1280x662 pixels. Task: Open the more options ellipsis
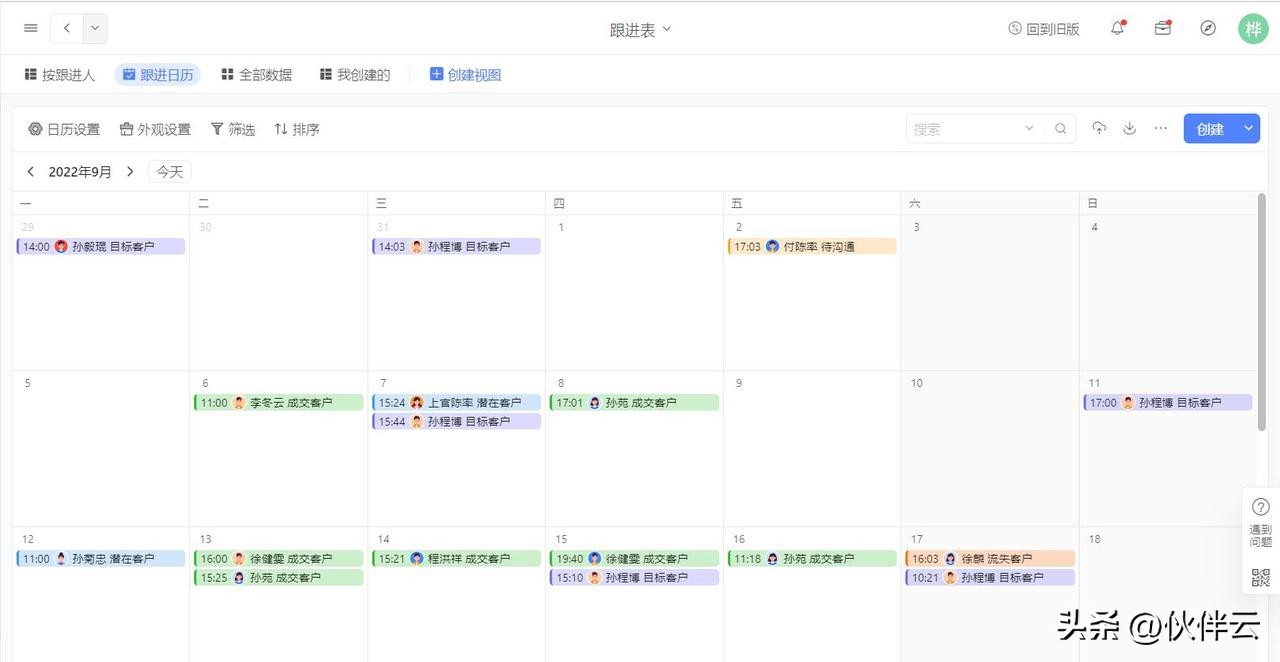[1161, 128]
